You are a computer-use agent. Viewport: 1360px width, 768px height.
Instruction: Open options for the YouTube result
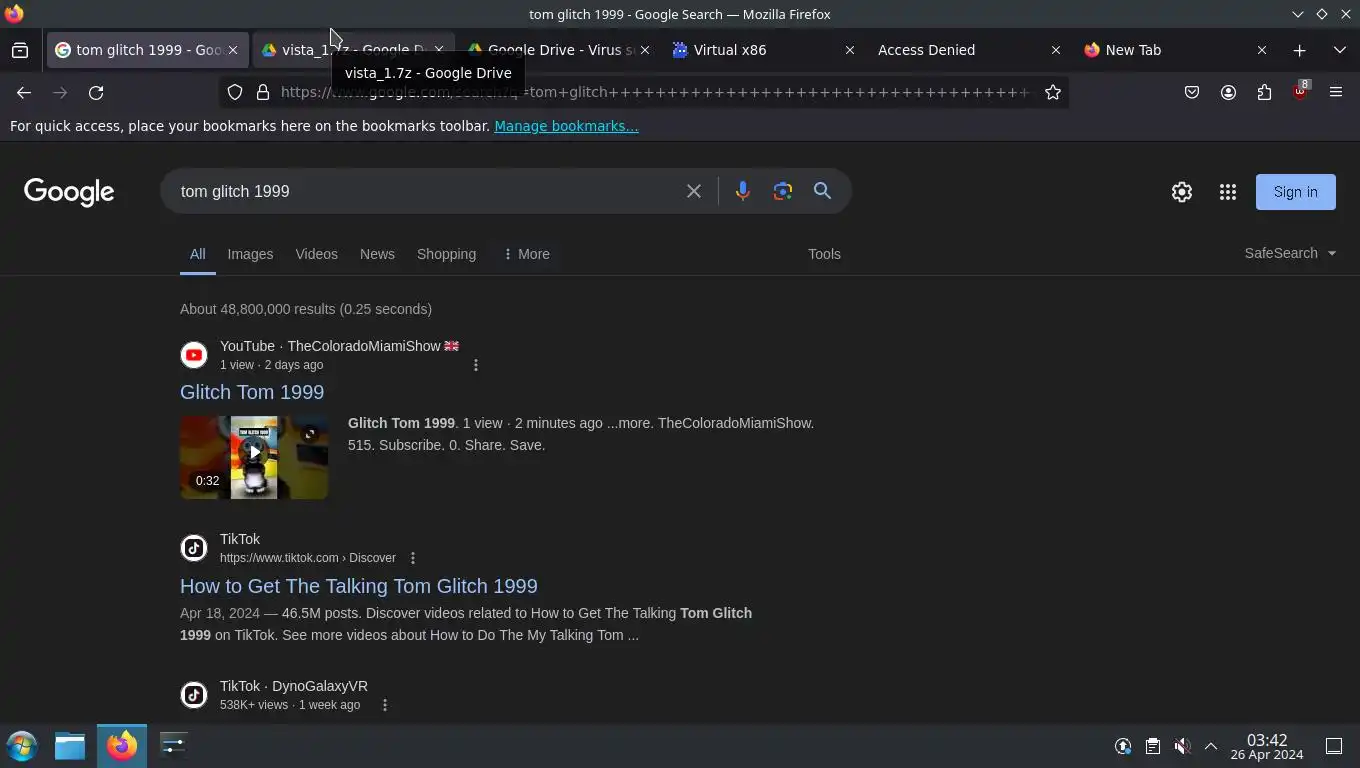click(x=476, y=365)
